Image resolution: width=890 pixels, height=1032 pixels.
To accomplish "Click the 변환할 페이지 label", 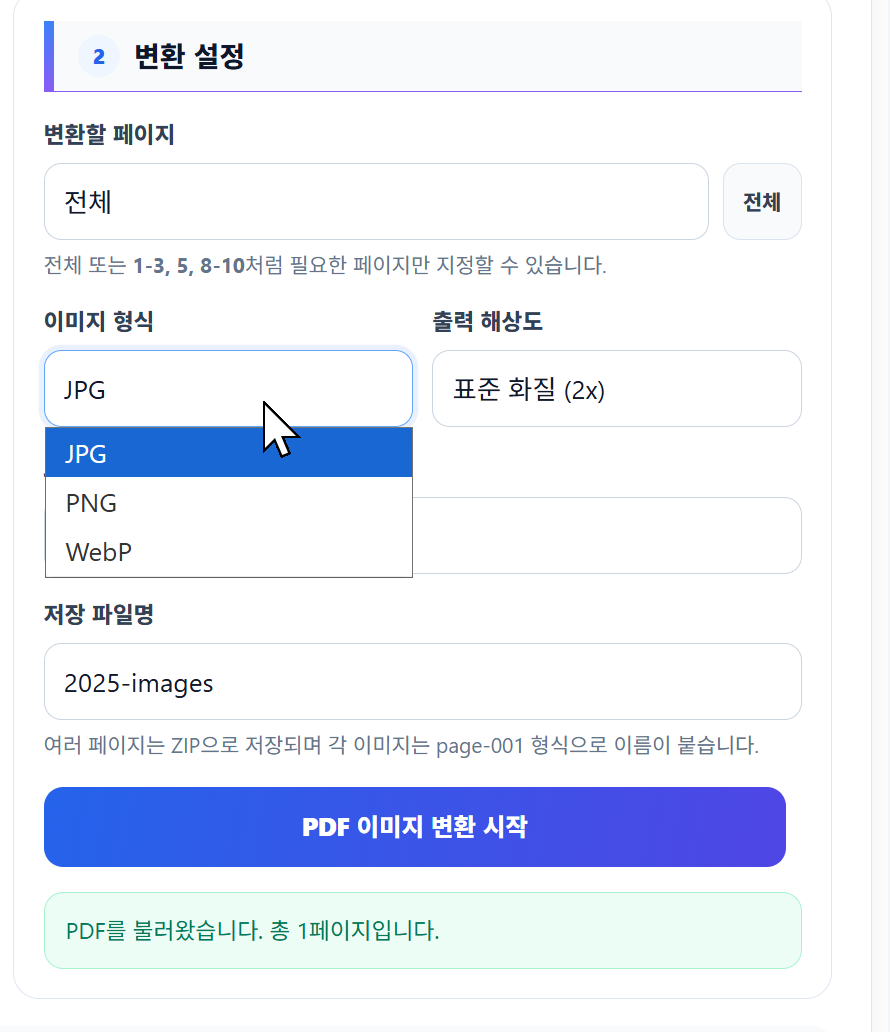I will (109, 135).
